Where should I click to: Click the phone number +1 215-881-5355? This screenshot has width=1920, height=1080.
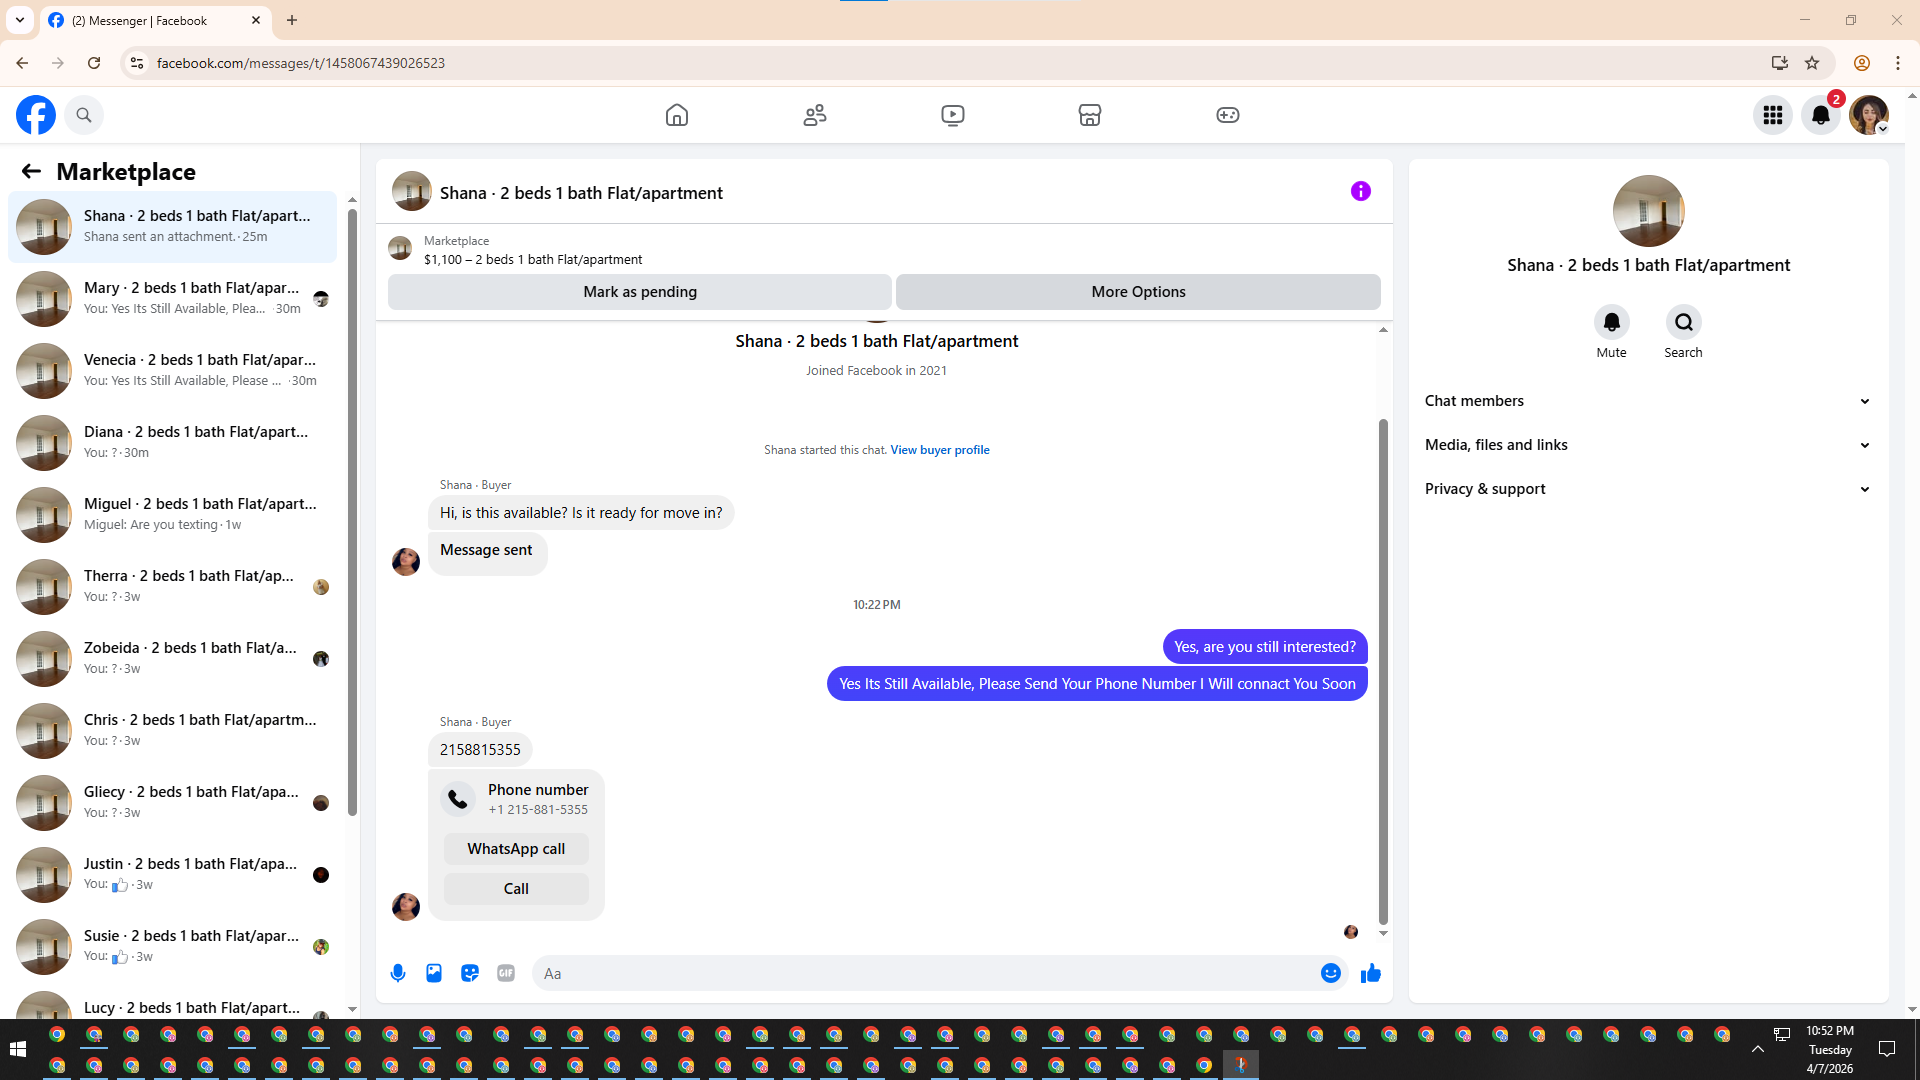coord(538,810)
